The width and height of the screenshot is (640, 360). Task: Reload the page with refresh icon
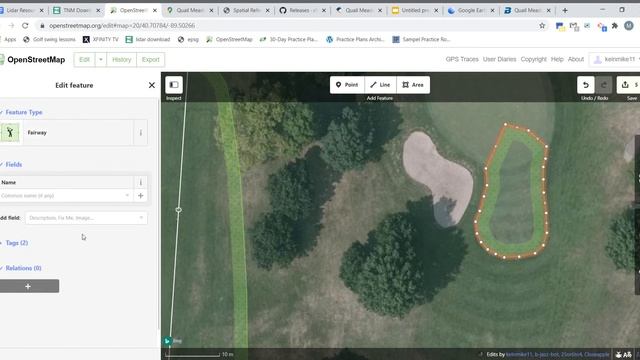tap(25, 25)
